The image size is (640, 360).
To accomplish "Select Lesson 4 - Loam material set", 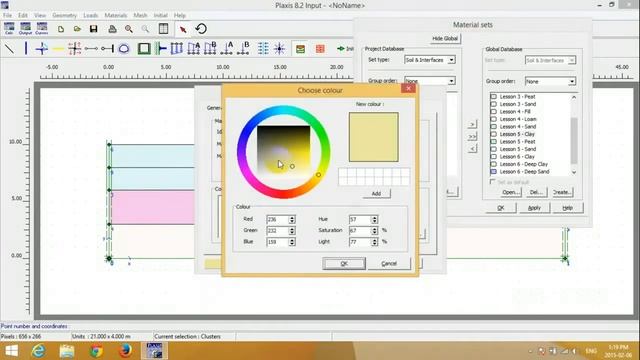I will (x=518, y=119).
